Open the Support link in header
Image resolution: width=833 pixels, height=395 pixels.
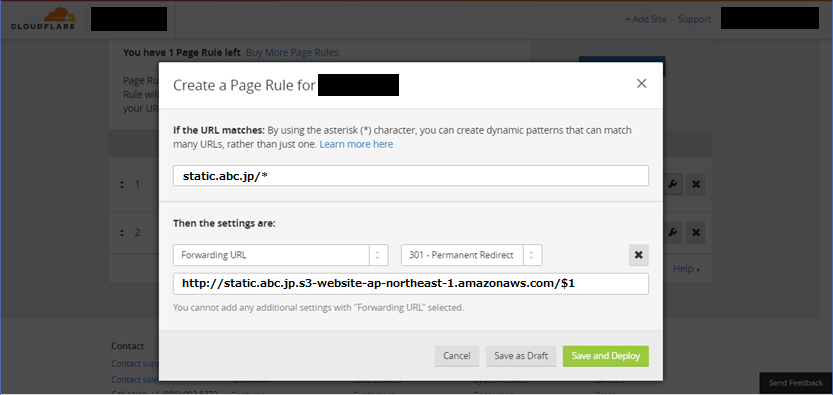[694, 19]
